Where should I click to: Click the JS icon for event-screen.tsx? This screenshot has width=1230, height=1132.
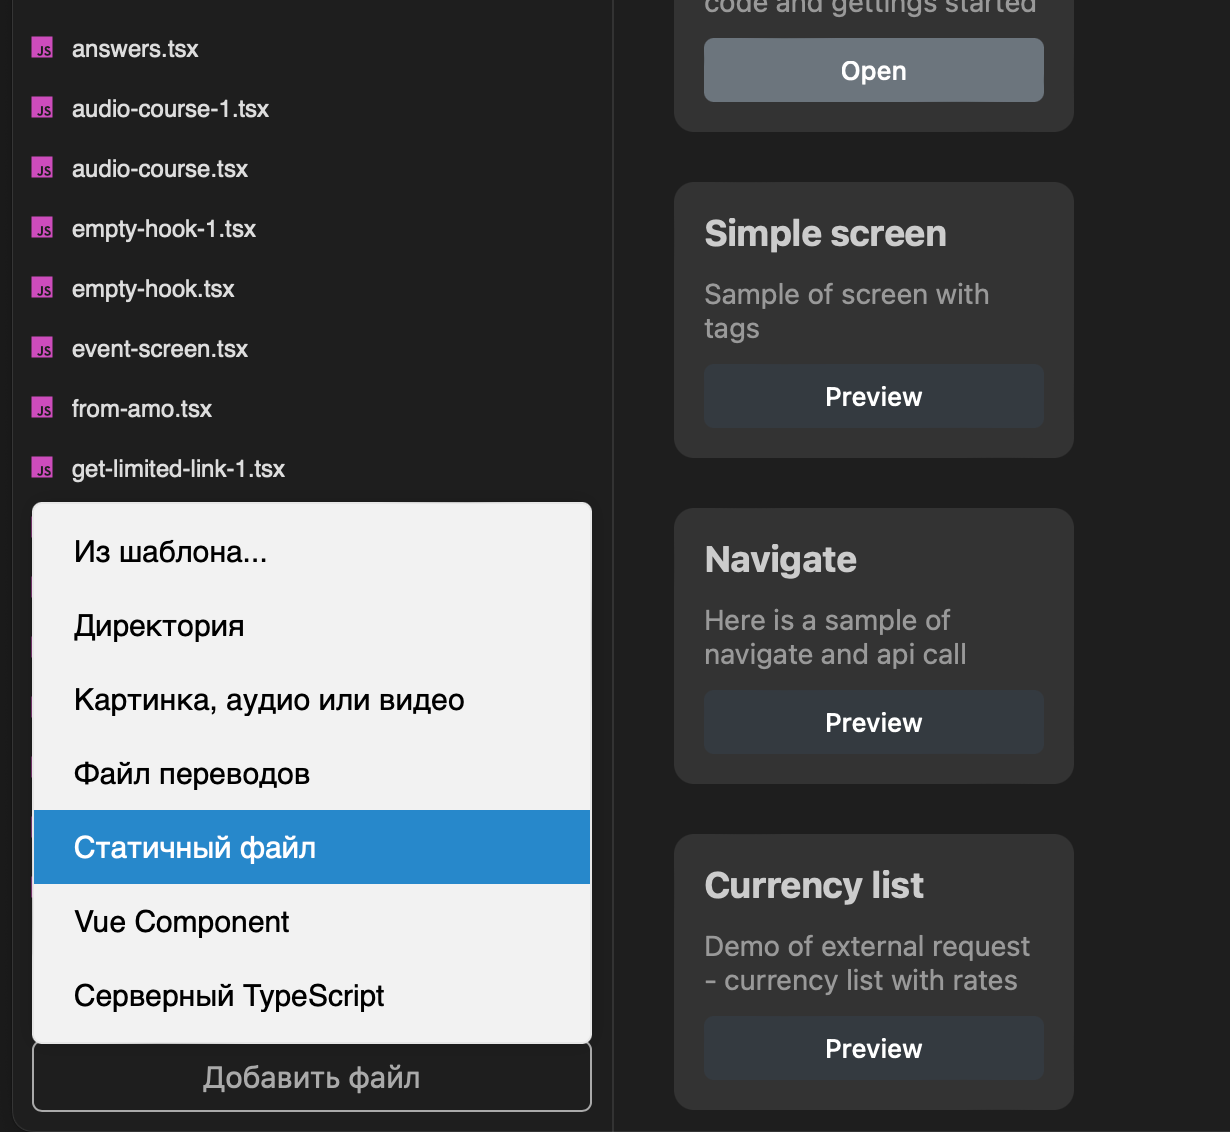(x=42, y=348)
